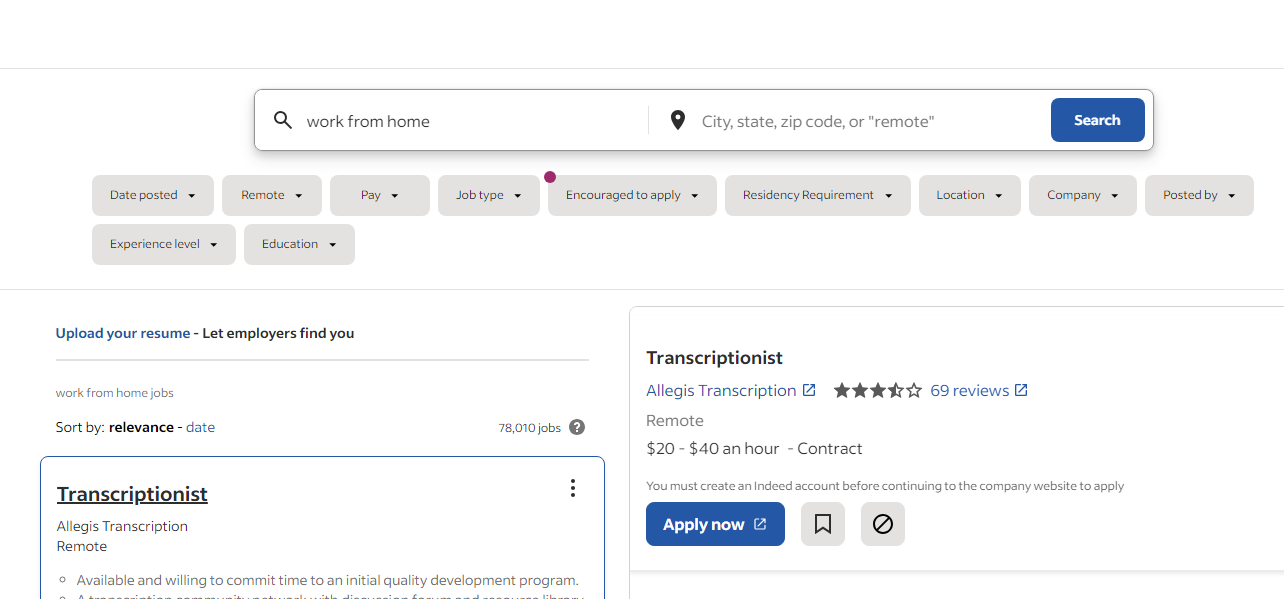Open the Encouraged to apply filter

pyautogui.click(x=632, y=195)
